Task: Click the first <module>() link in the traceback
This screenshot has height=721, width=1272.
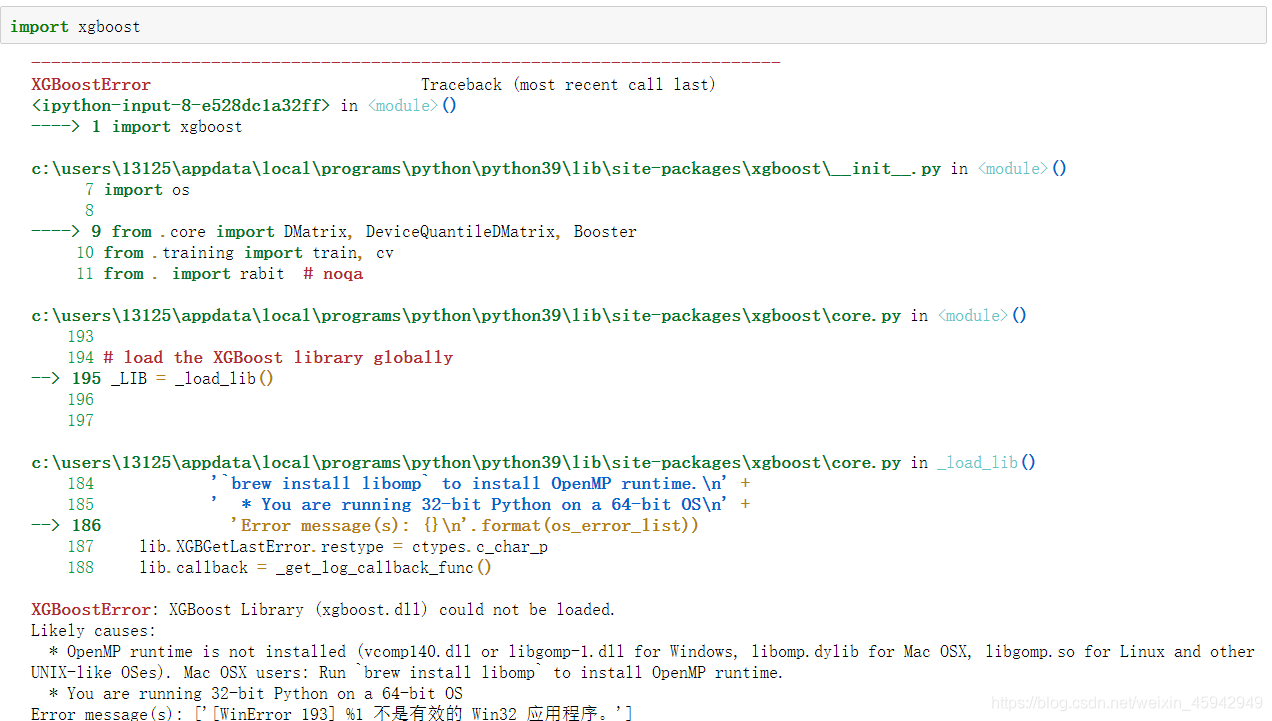Action: pos(402,105)
